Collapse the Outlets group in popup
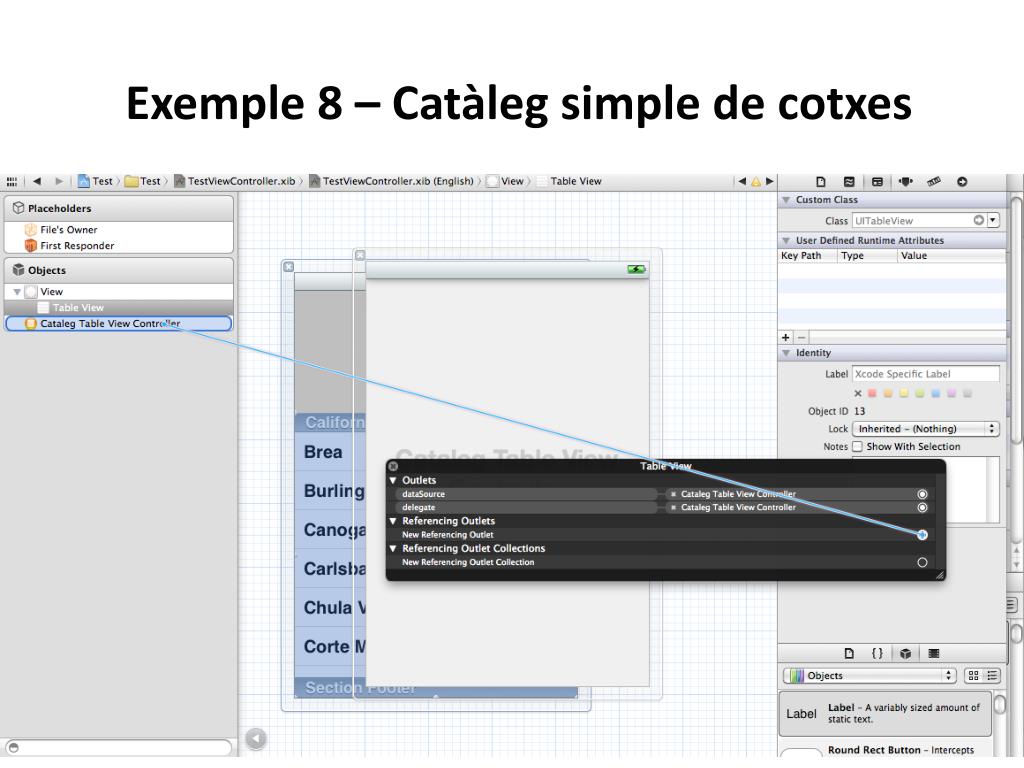The width and height of the screenshot is (1024, 768). pos(393,480)
